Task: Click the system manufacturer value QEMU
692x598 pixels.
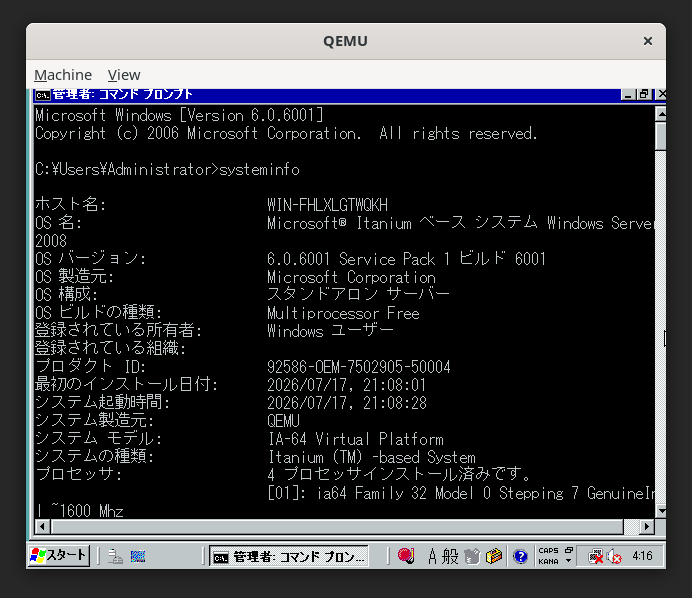Action: (x=283, y=421)
